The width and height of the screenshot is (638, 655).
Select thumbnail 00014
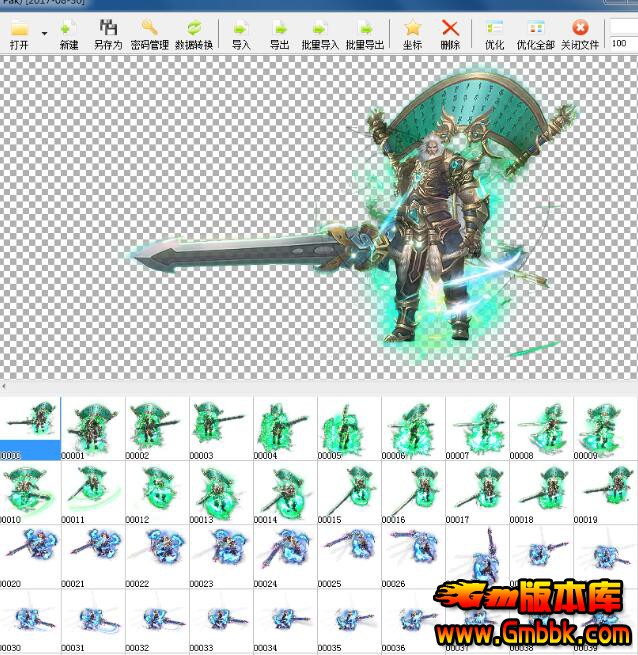285,493
